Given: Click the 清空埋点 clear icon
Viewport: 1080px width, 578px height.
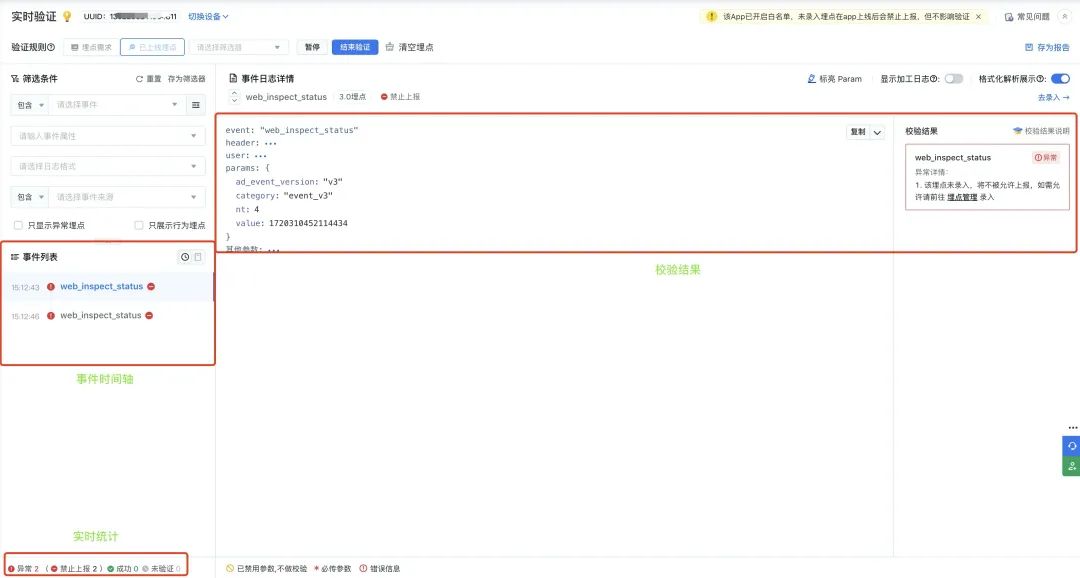Looking at the screenshot, I should pyautogui.click(x=390, y=47).
